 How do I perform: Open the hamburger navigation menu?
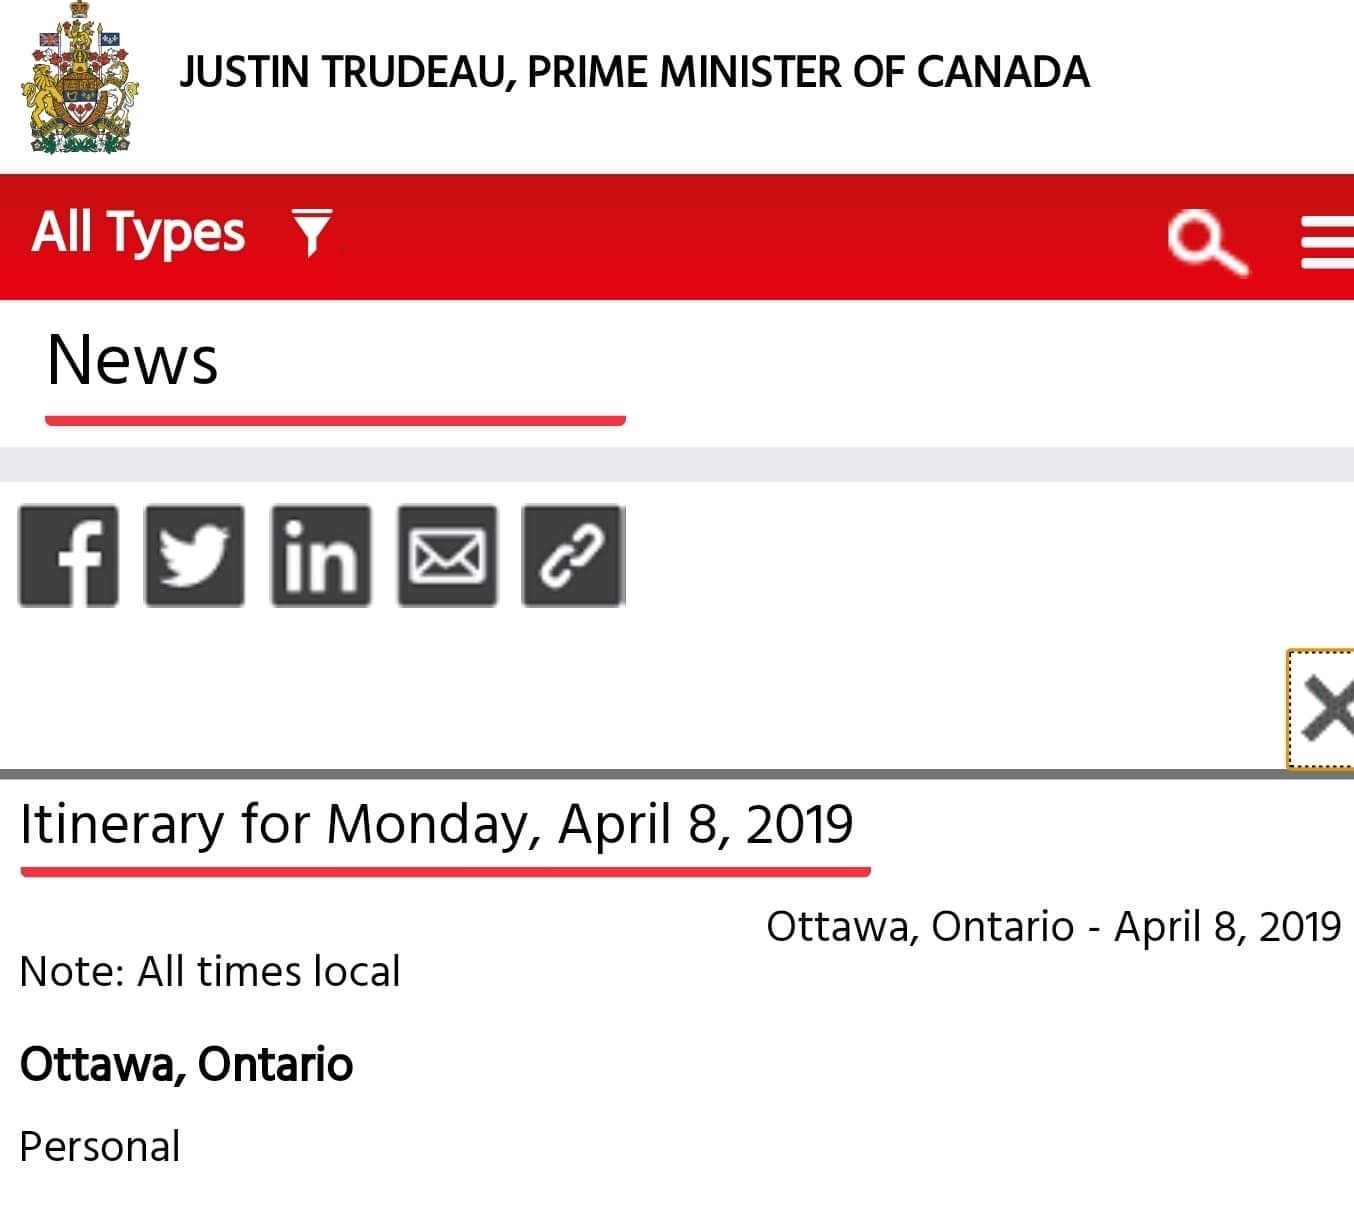click(x=1327, y=244)
